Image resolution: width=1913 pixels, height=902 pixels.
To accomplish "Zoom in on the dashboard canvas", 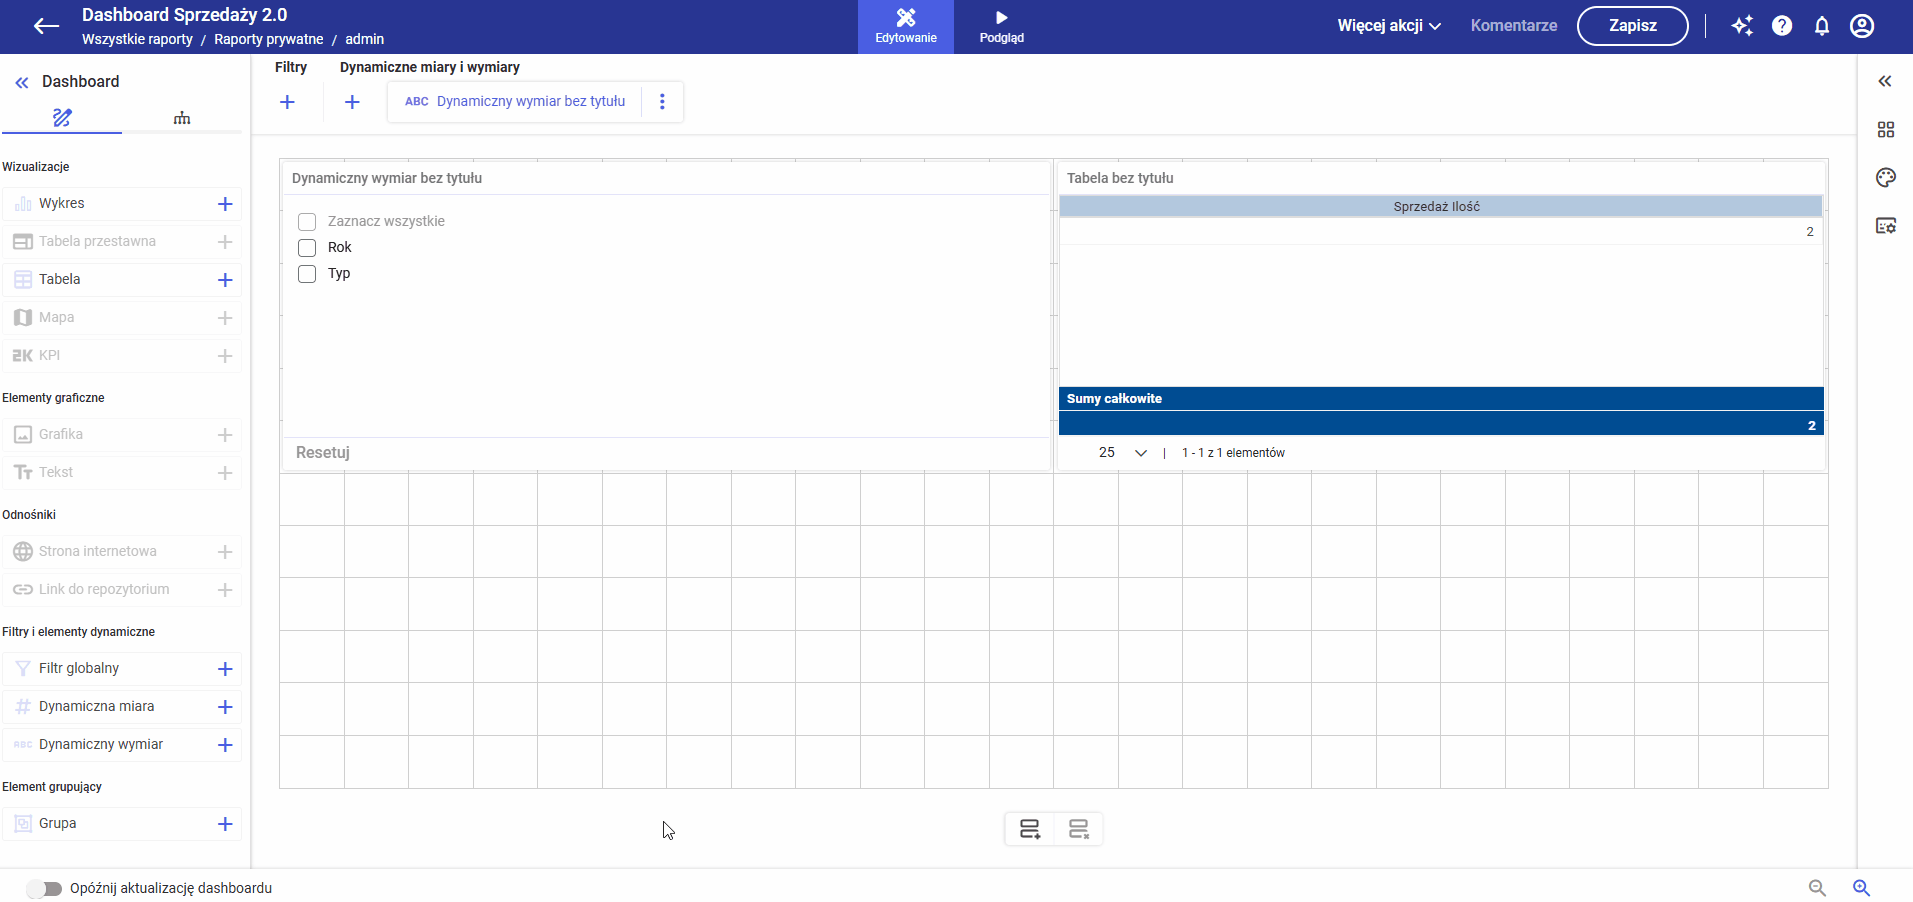I will (x=1861, y=888).
